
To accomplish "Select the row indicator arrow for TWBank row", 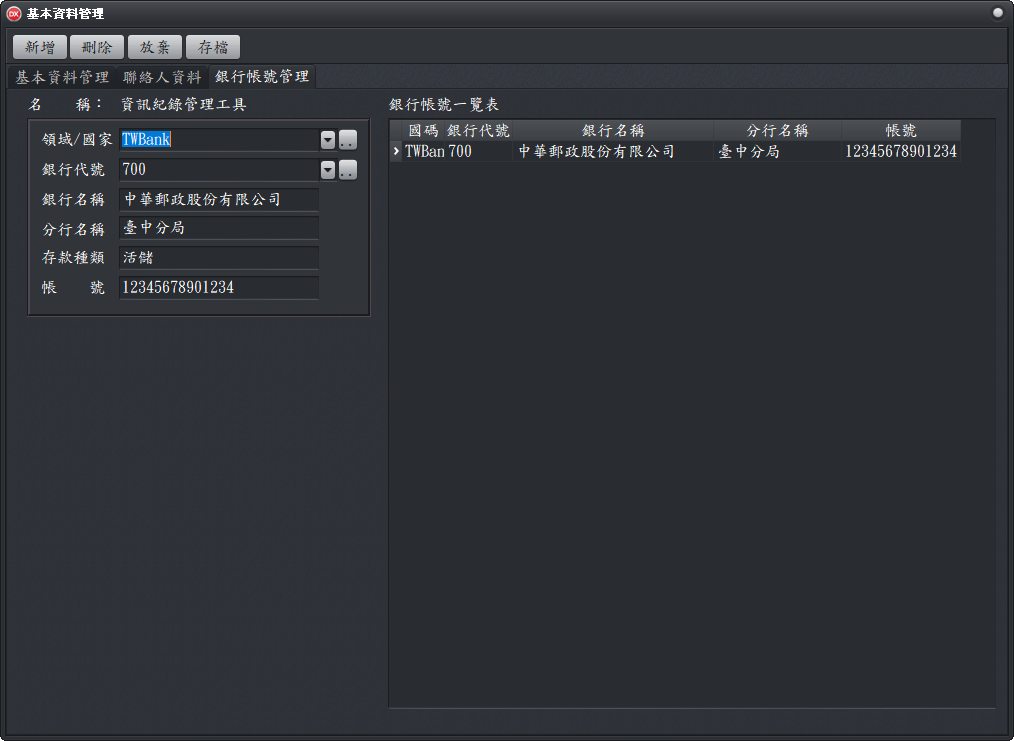I will [396, 152].
